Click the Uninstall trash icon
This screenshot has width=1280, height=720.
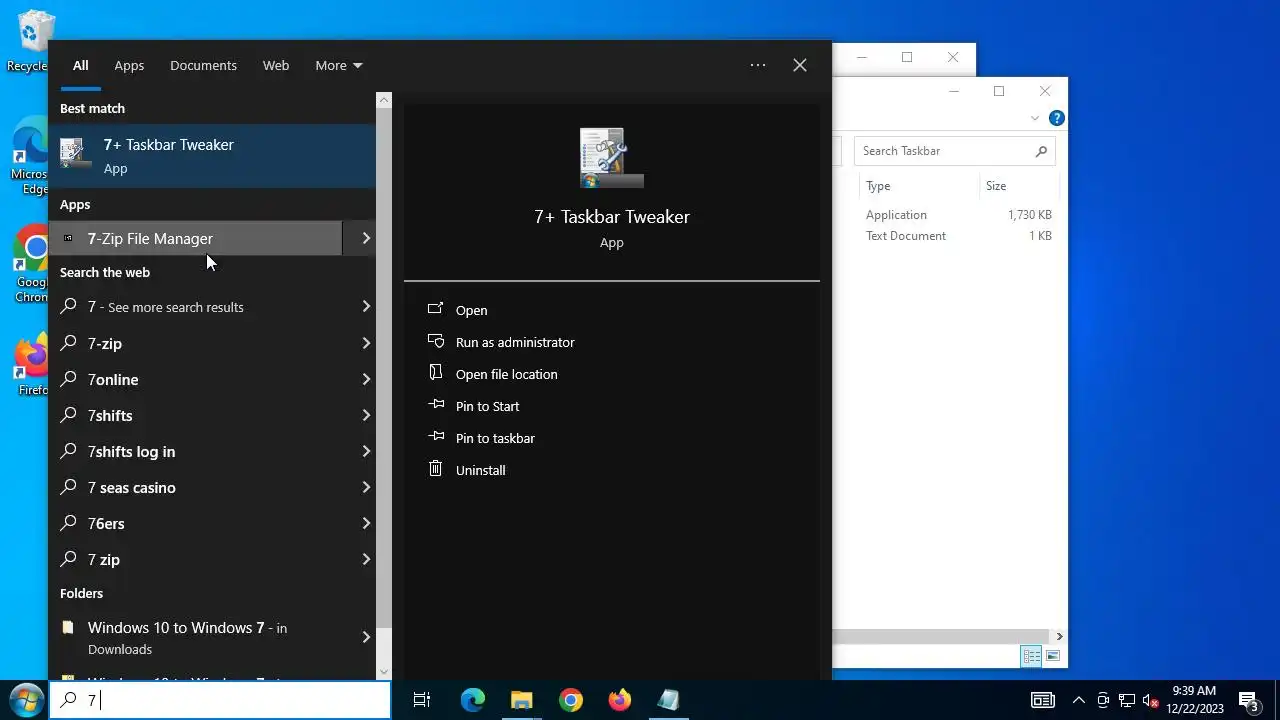click(x=435, y=469)
